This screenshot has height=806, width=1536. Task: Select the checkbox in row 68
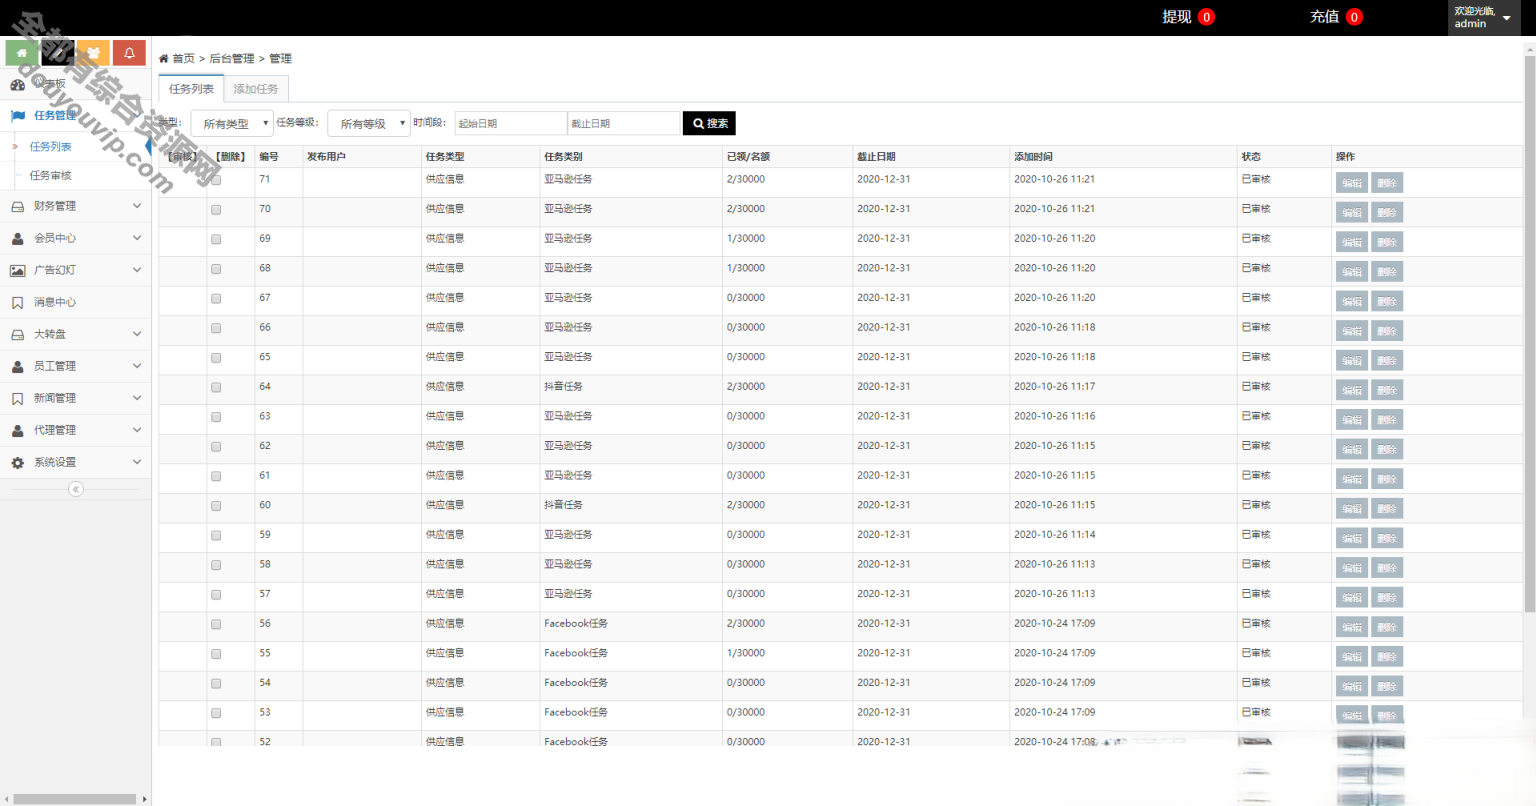pyautogui.click(x=216, y=269)
